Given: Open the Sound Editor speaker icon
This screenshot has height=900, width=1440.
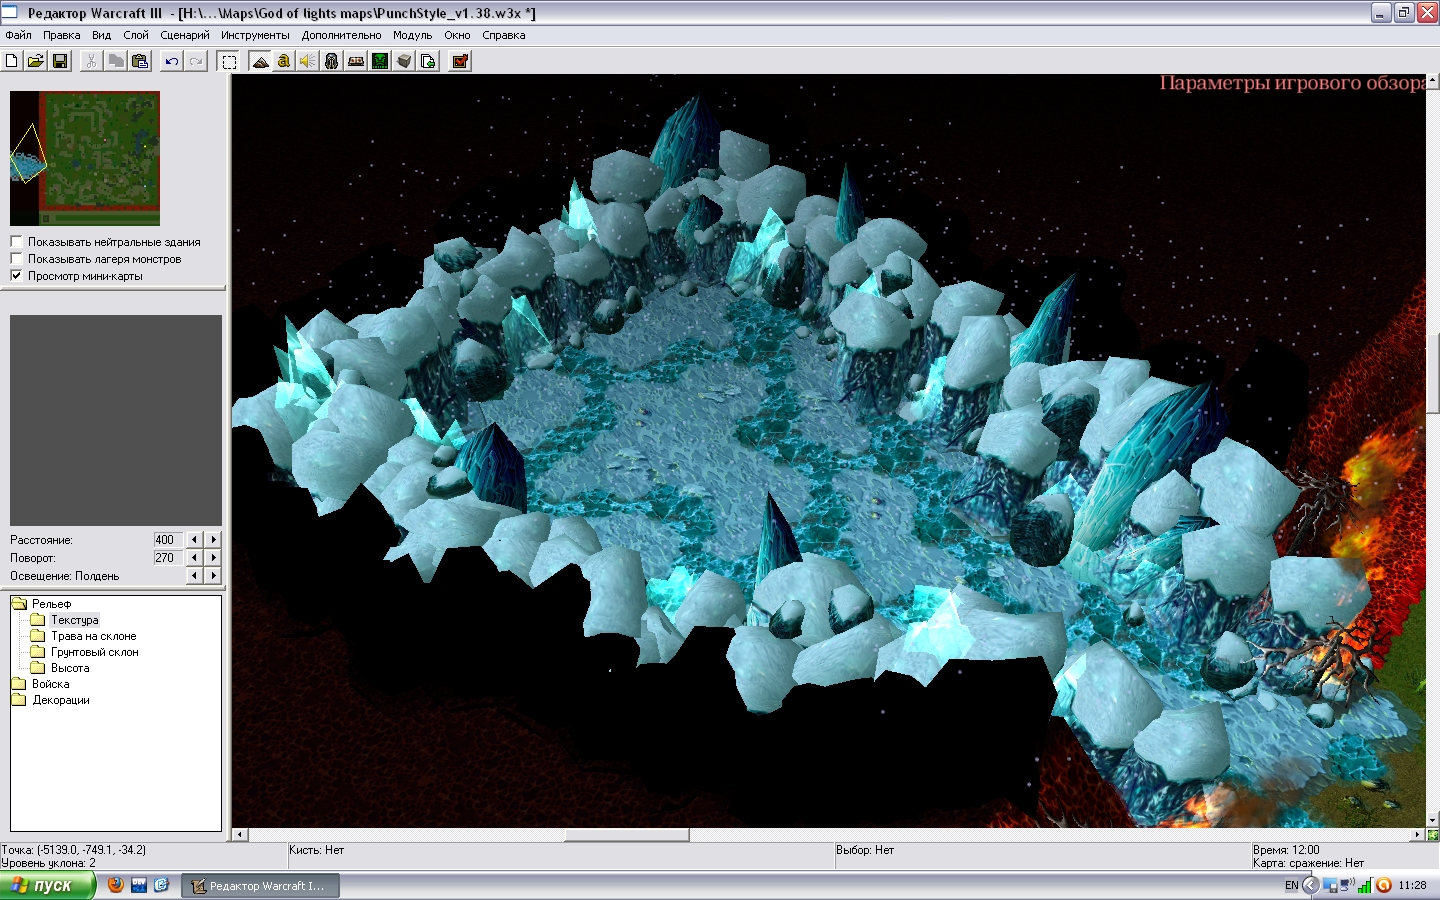Looking at the screenshot, I should pyautogui.click(x=308, y=61).
